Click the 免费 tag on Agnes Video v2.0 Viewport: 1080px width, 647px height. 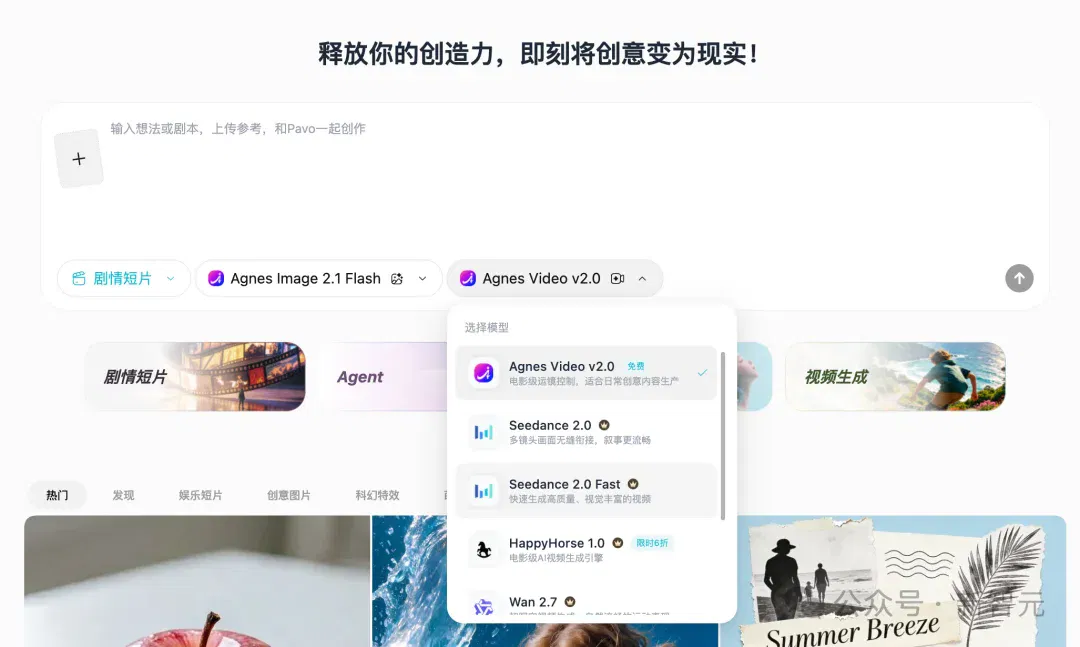click(x=636, y=367)
